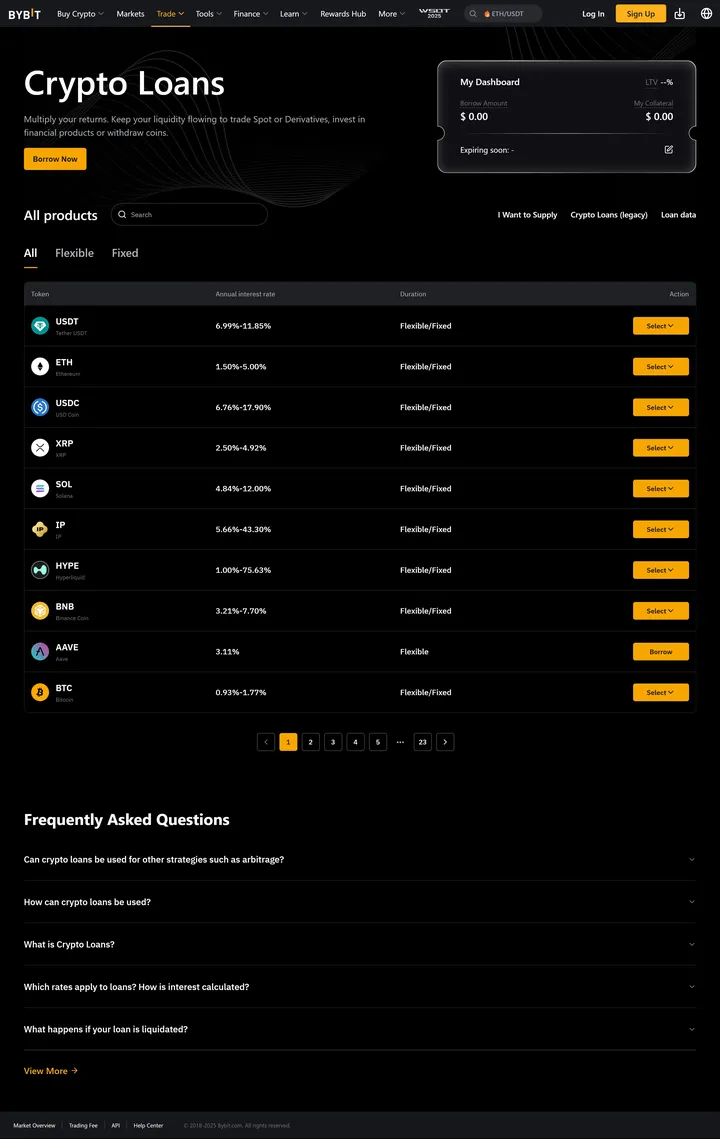
Task: Click the USDT Tether token icon
Action: (40, 325)
